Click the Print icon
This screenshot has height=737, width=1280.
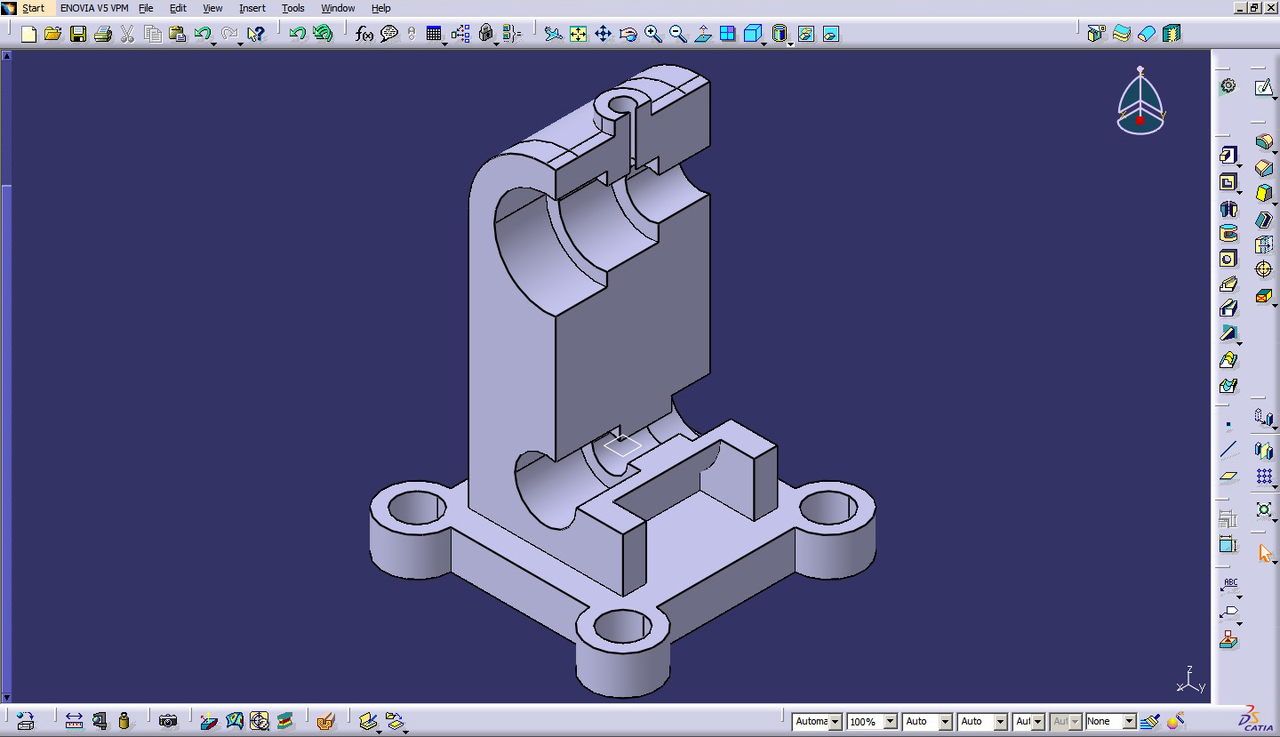coord(102,34)
